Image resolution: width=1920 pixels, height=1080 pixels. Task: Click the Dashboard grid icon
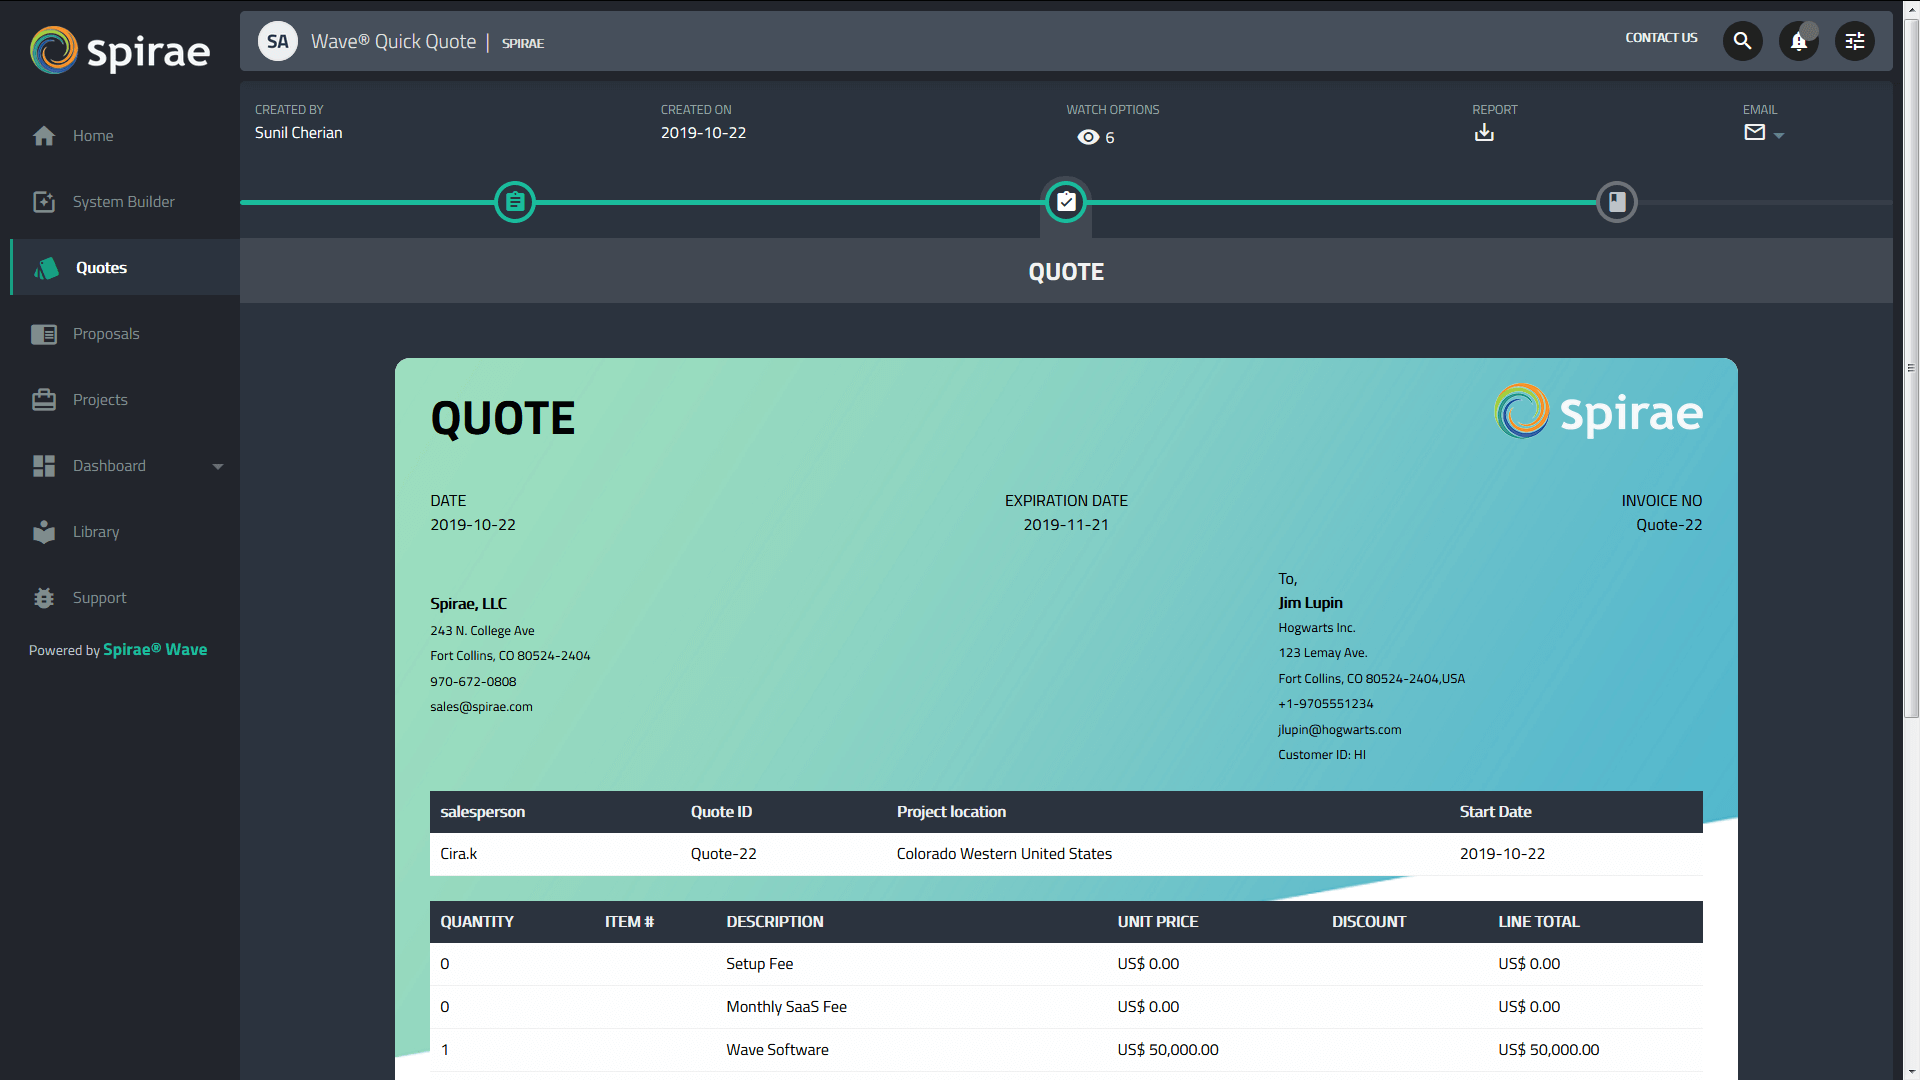pyautogui.click(x=44, y=466)
